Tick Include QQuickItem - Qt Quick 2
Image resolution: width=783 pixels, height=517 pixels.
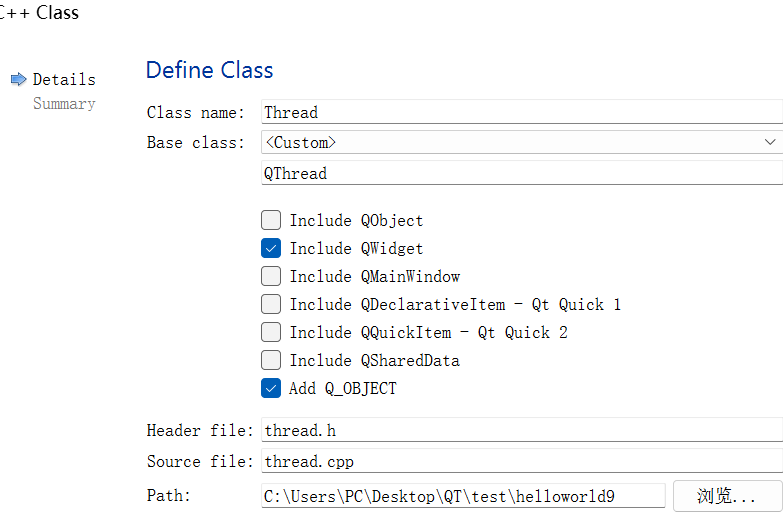coord(271,332)
